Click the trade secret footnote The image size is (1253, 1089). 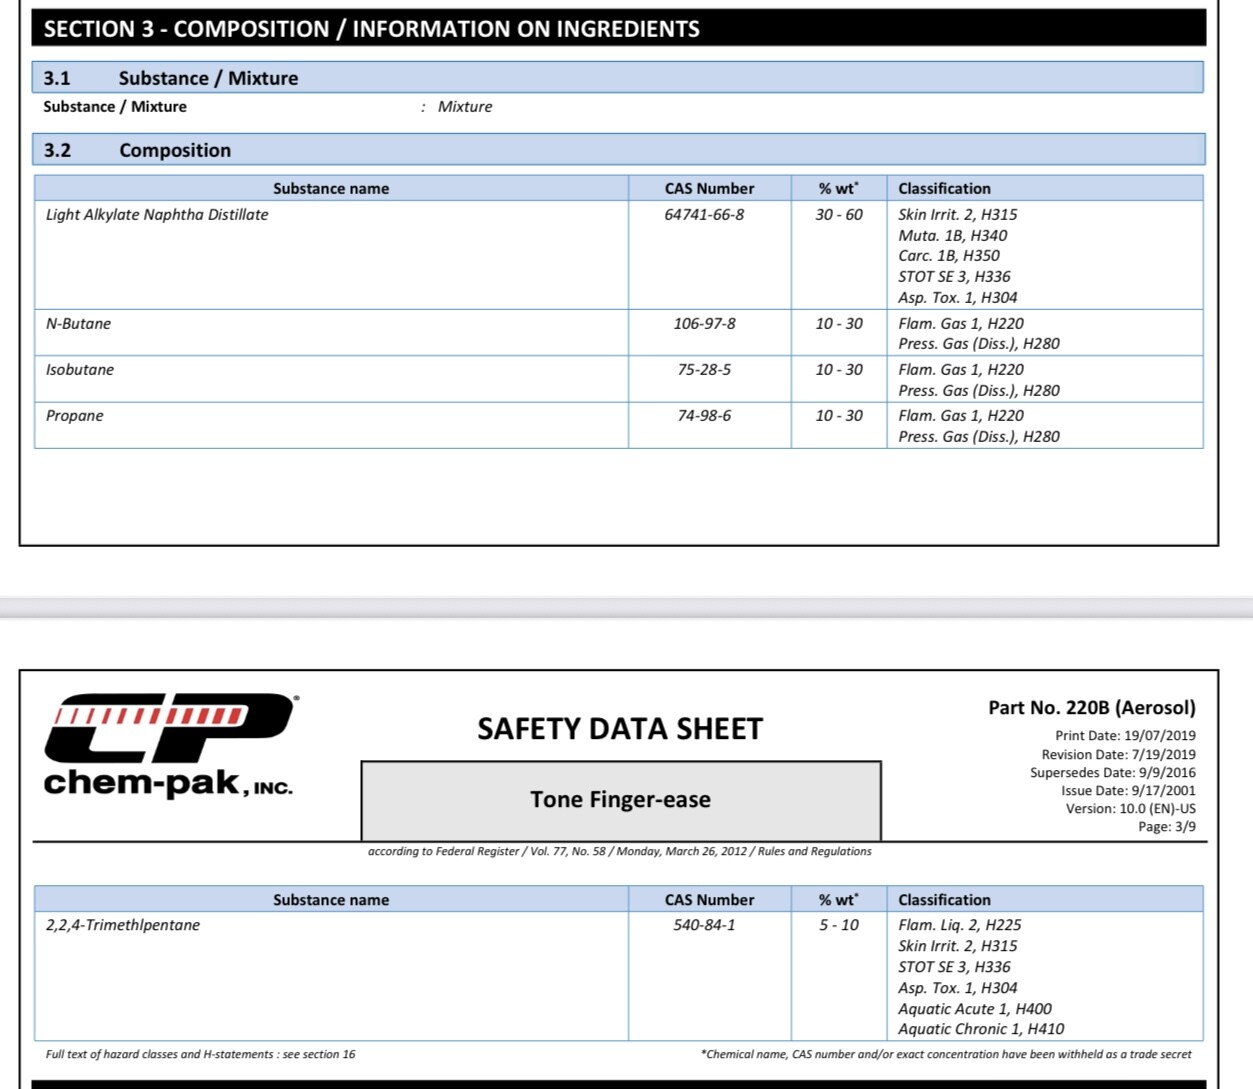point(946,1055)
